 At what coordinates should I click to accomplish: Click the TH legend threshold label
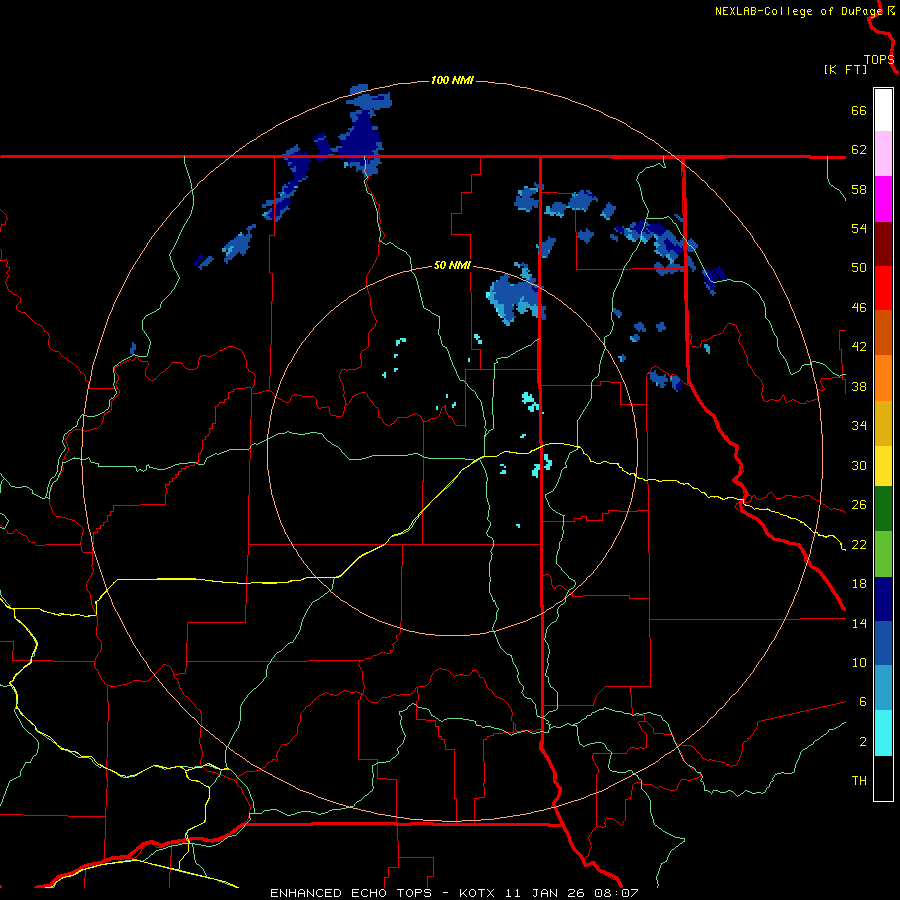click(x=859, y=781)
